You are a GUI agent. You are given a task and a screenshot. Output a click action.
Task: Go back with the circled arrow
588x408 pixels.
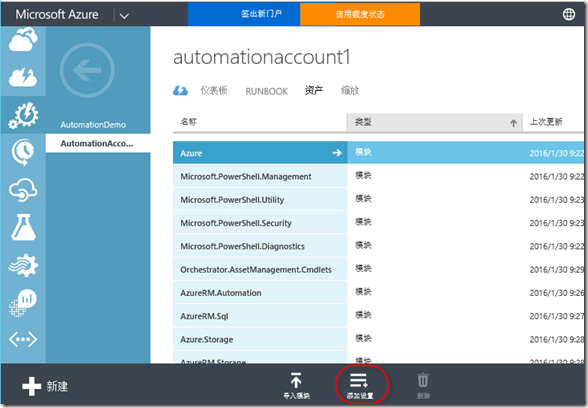[x=87, y=70]
